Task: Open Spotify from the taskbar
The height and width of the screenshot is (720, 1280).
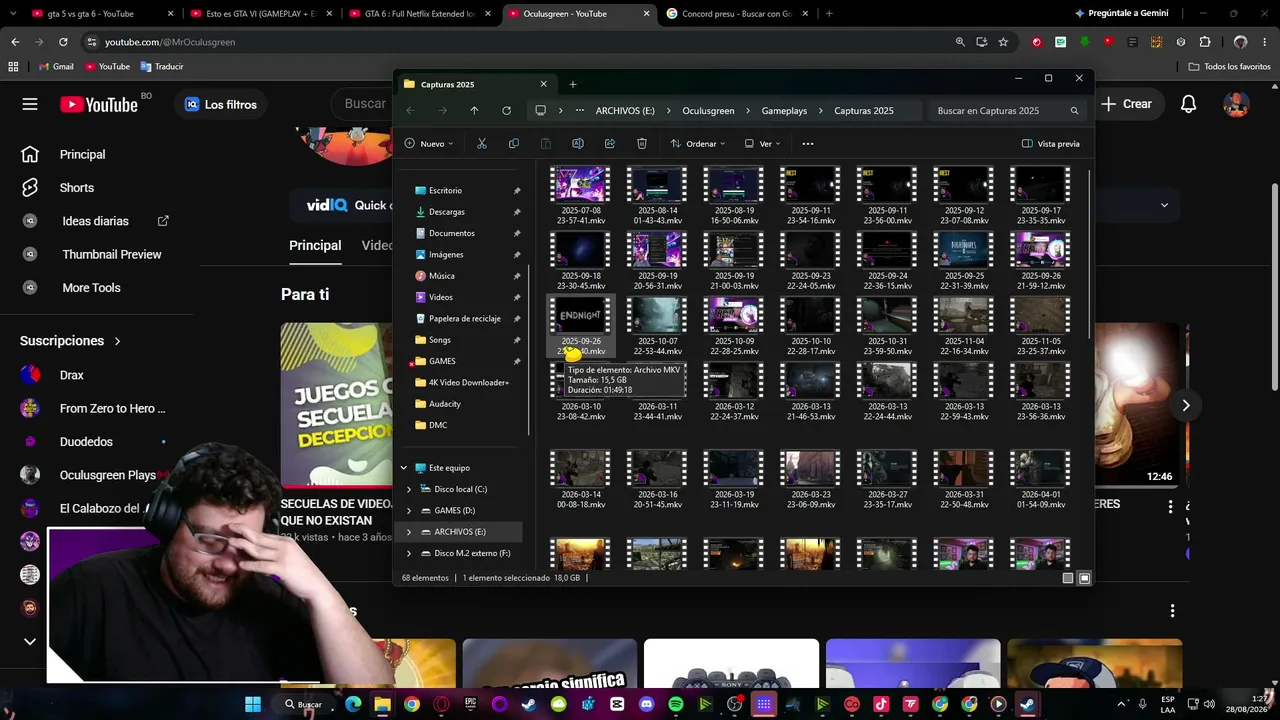Action: (676, 704)
